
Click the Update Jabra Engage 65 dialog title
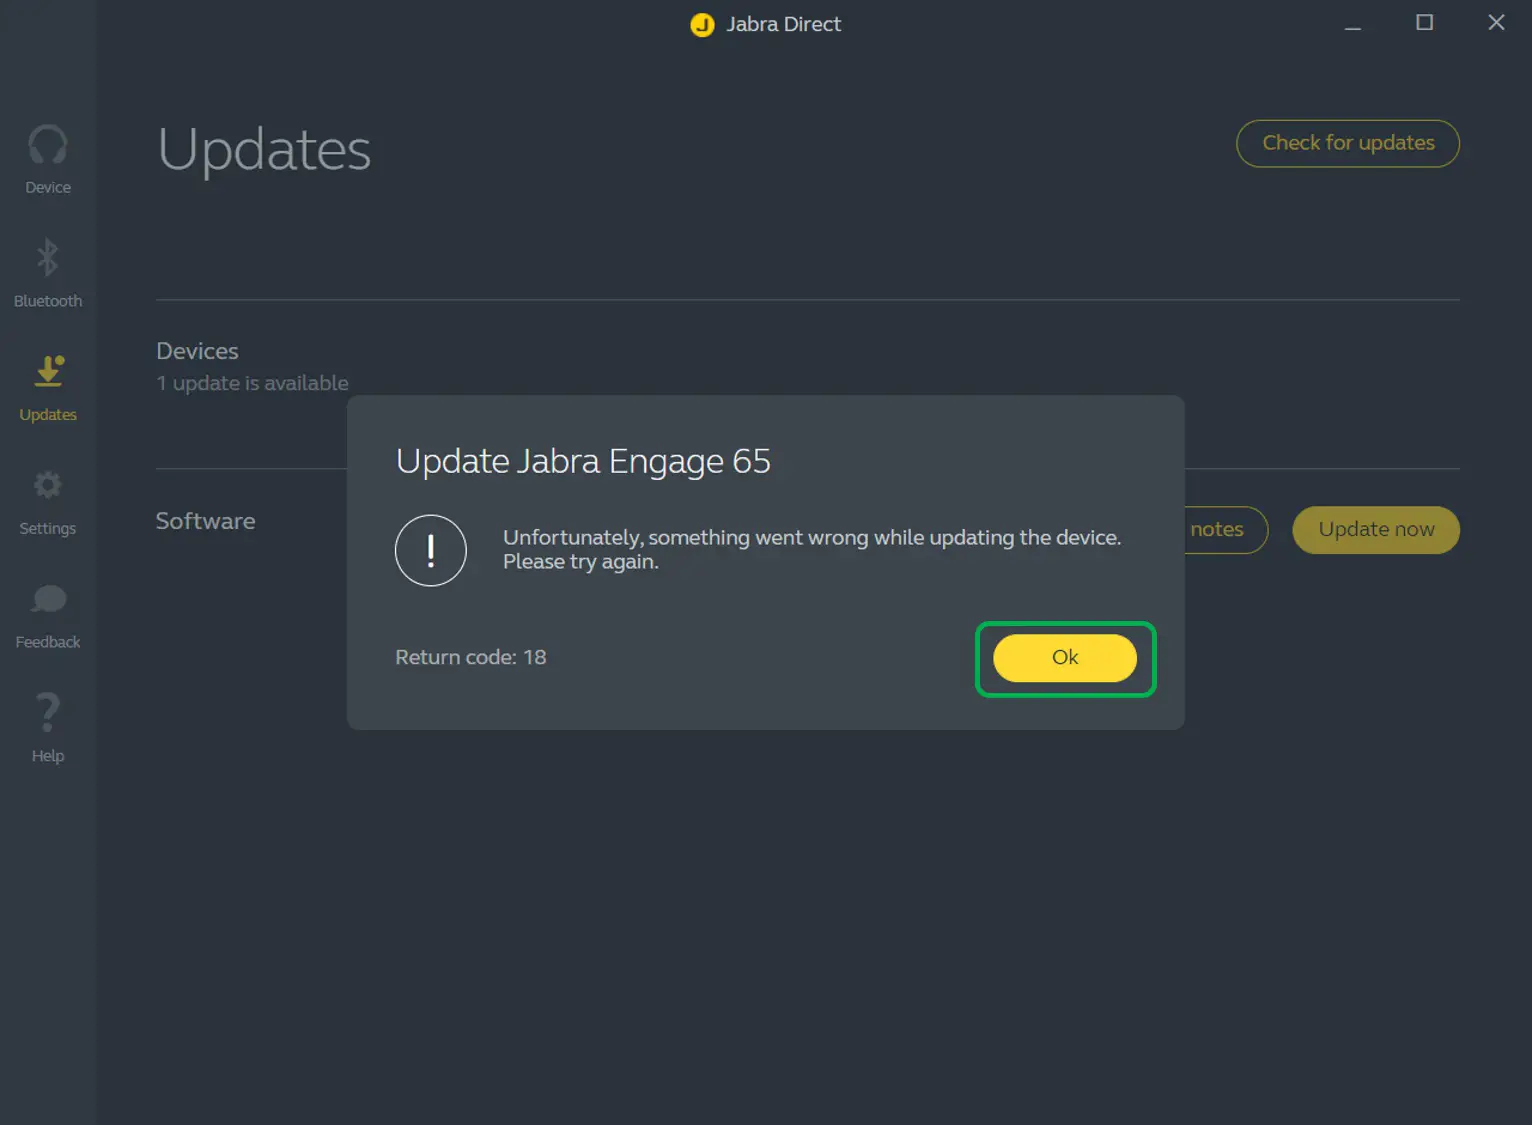(x=583, y=461)
